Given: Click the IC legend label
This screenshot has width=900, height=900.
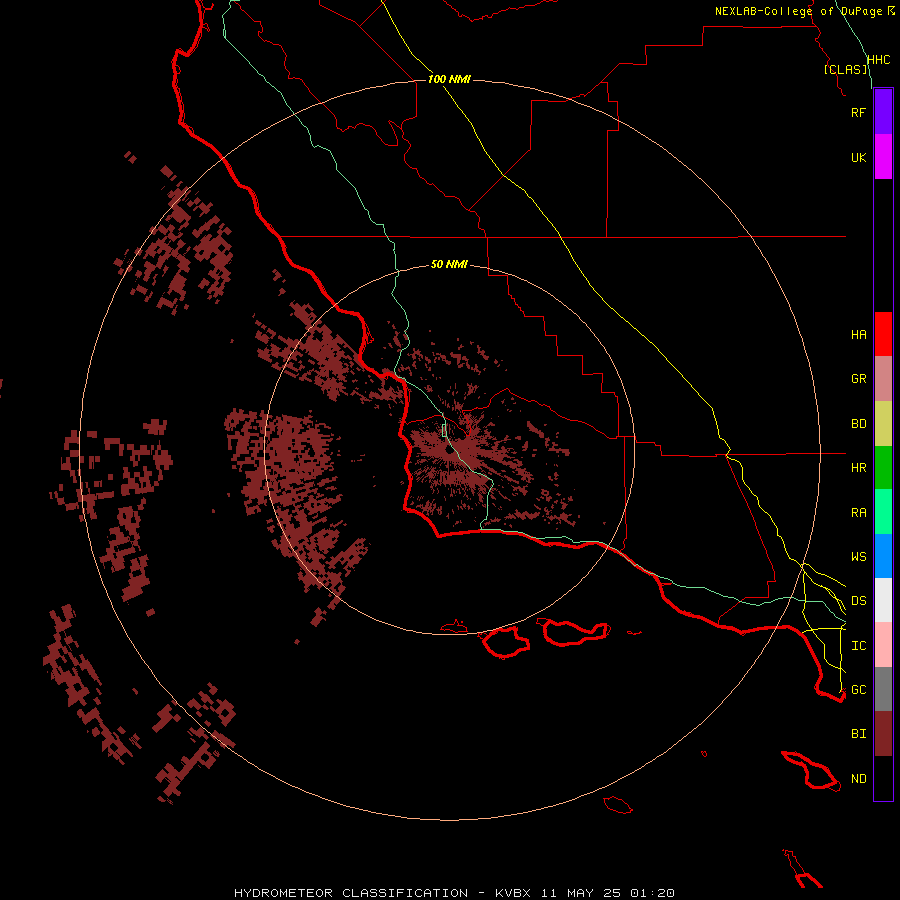Looking at the screenshot, I should (858, 645).
